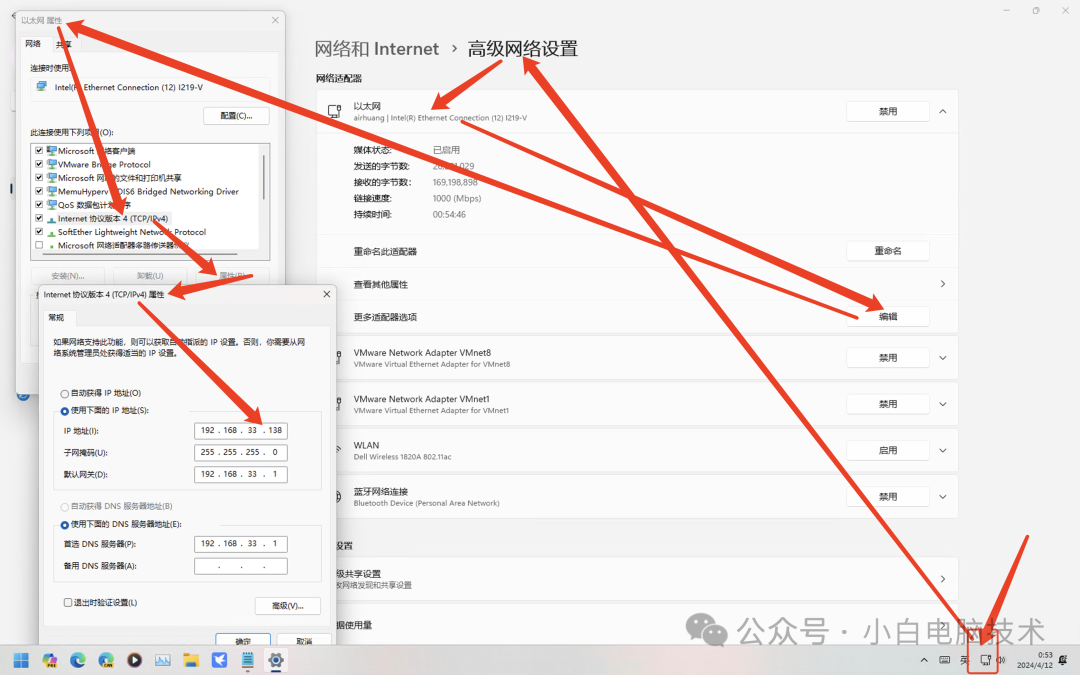This screenshot has height=675, width=1080.
Task: Open 高级共享设置 row chevron
Action: 943,579
